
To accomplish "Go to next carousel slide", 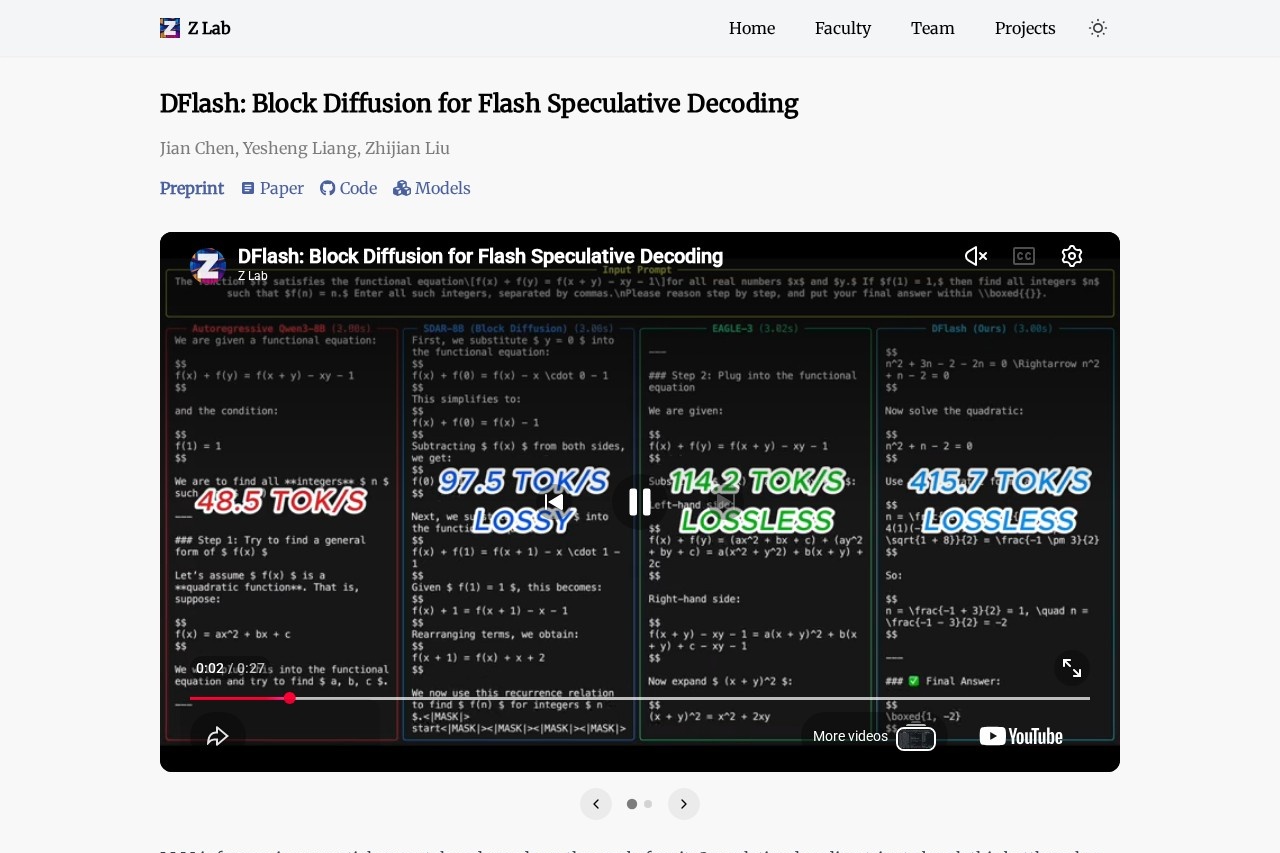I will point(684,804).
